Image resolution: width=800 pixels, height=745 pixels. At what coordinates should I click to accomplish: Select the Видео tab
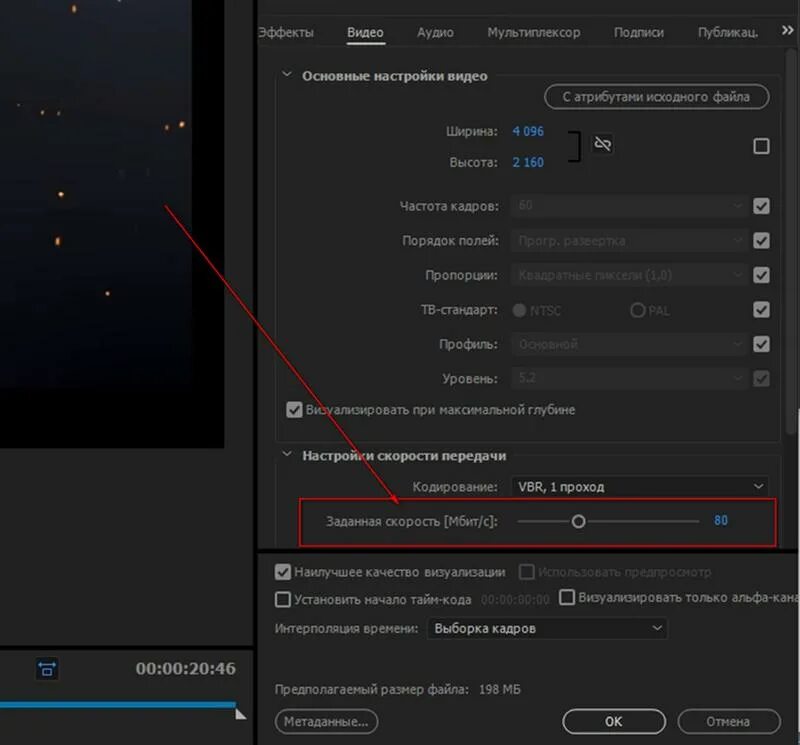click(x=365, y=32)
